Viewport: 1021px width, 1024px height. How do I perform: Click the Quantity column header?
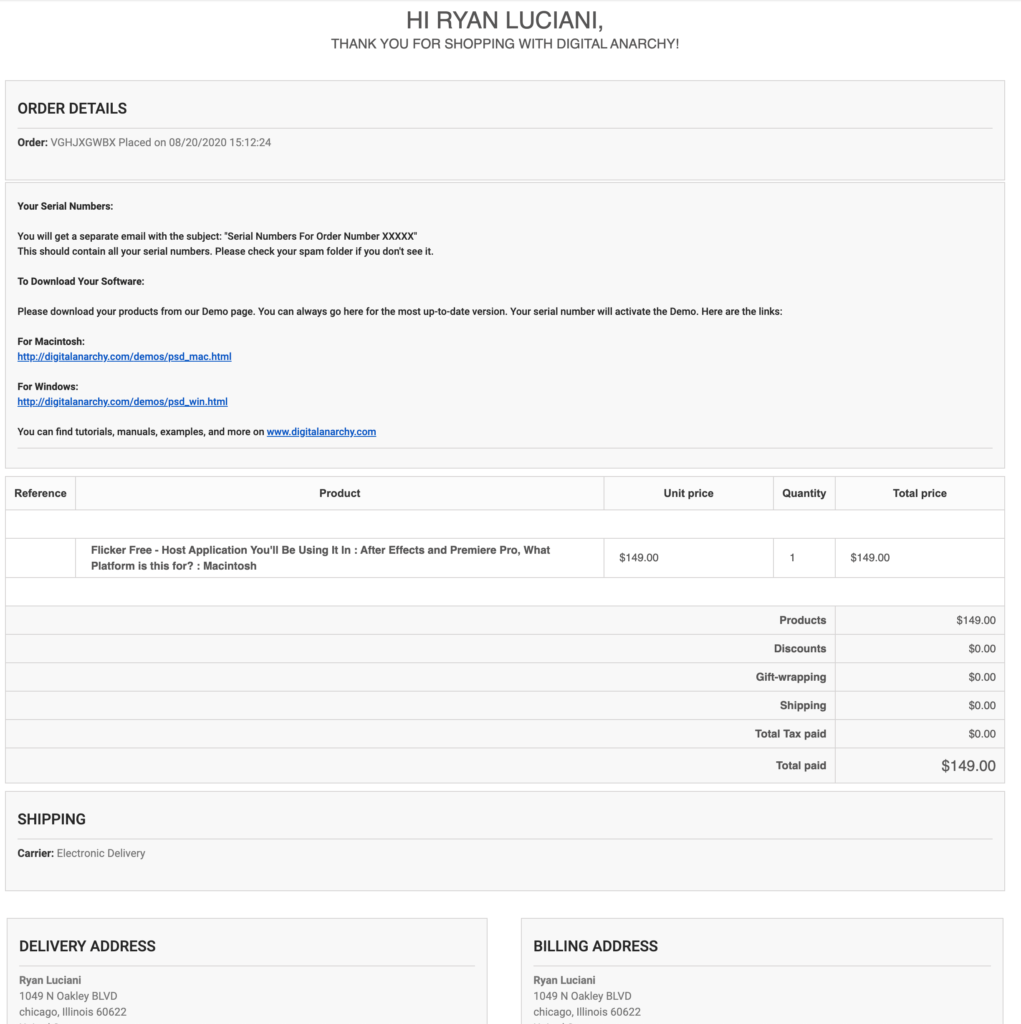click(804, 493)
